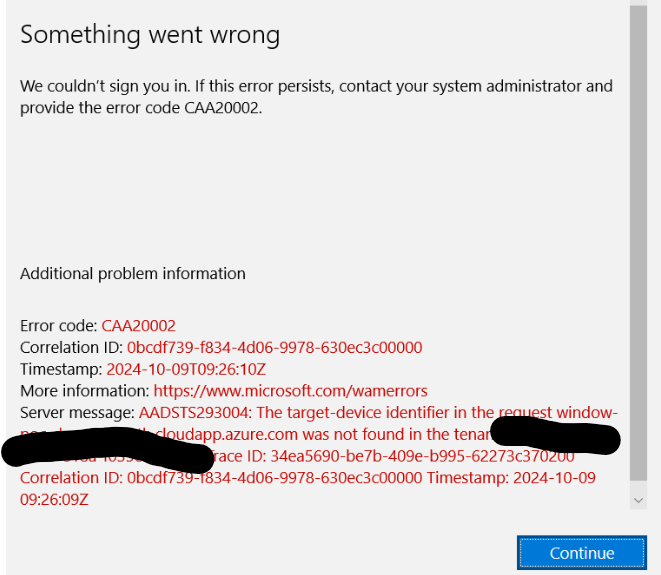The height and width of the screenshot is (575, 661).
Task: Click the first Correlation ID value
Action: 274,347
